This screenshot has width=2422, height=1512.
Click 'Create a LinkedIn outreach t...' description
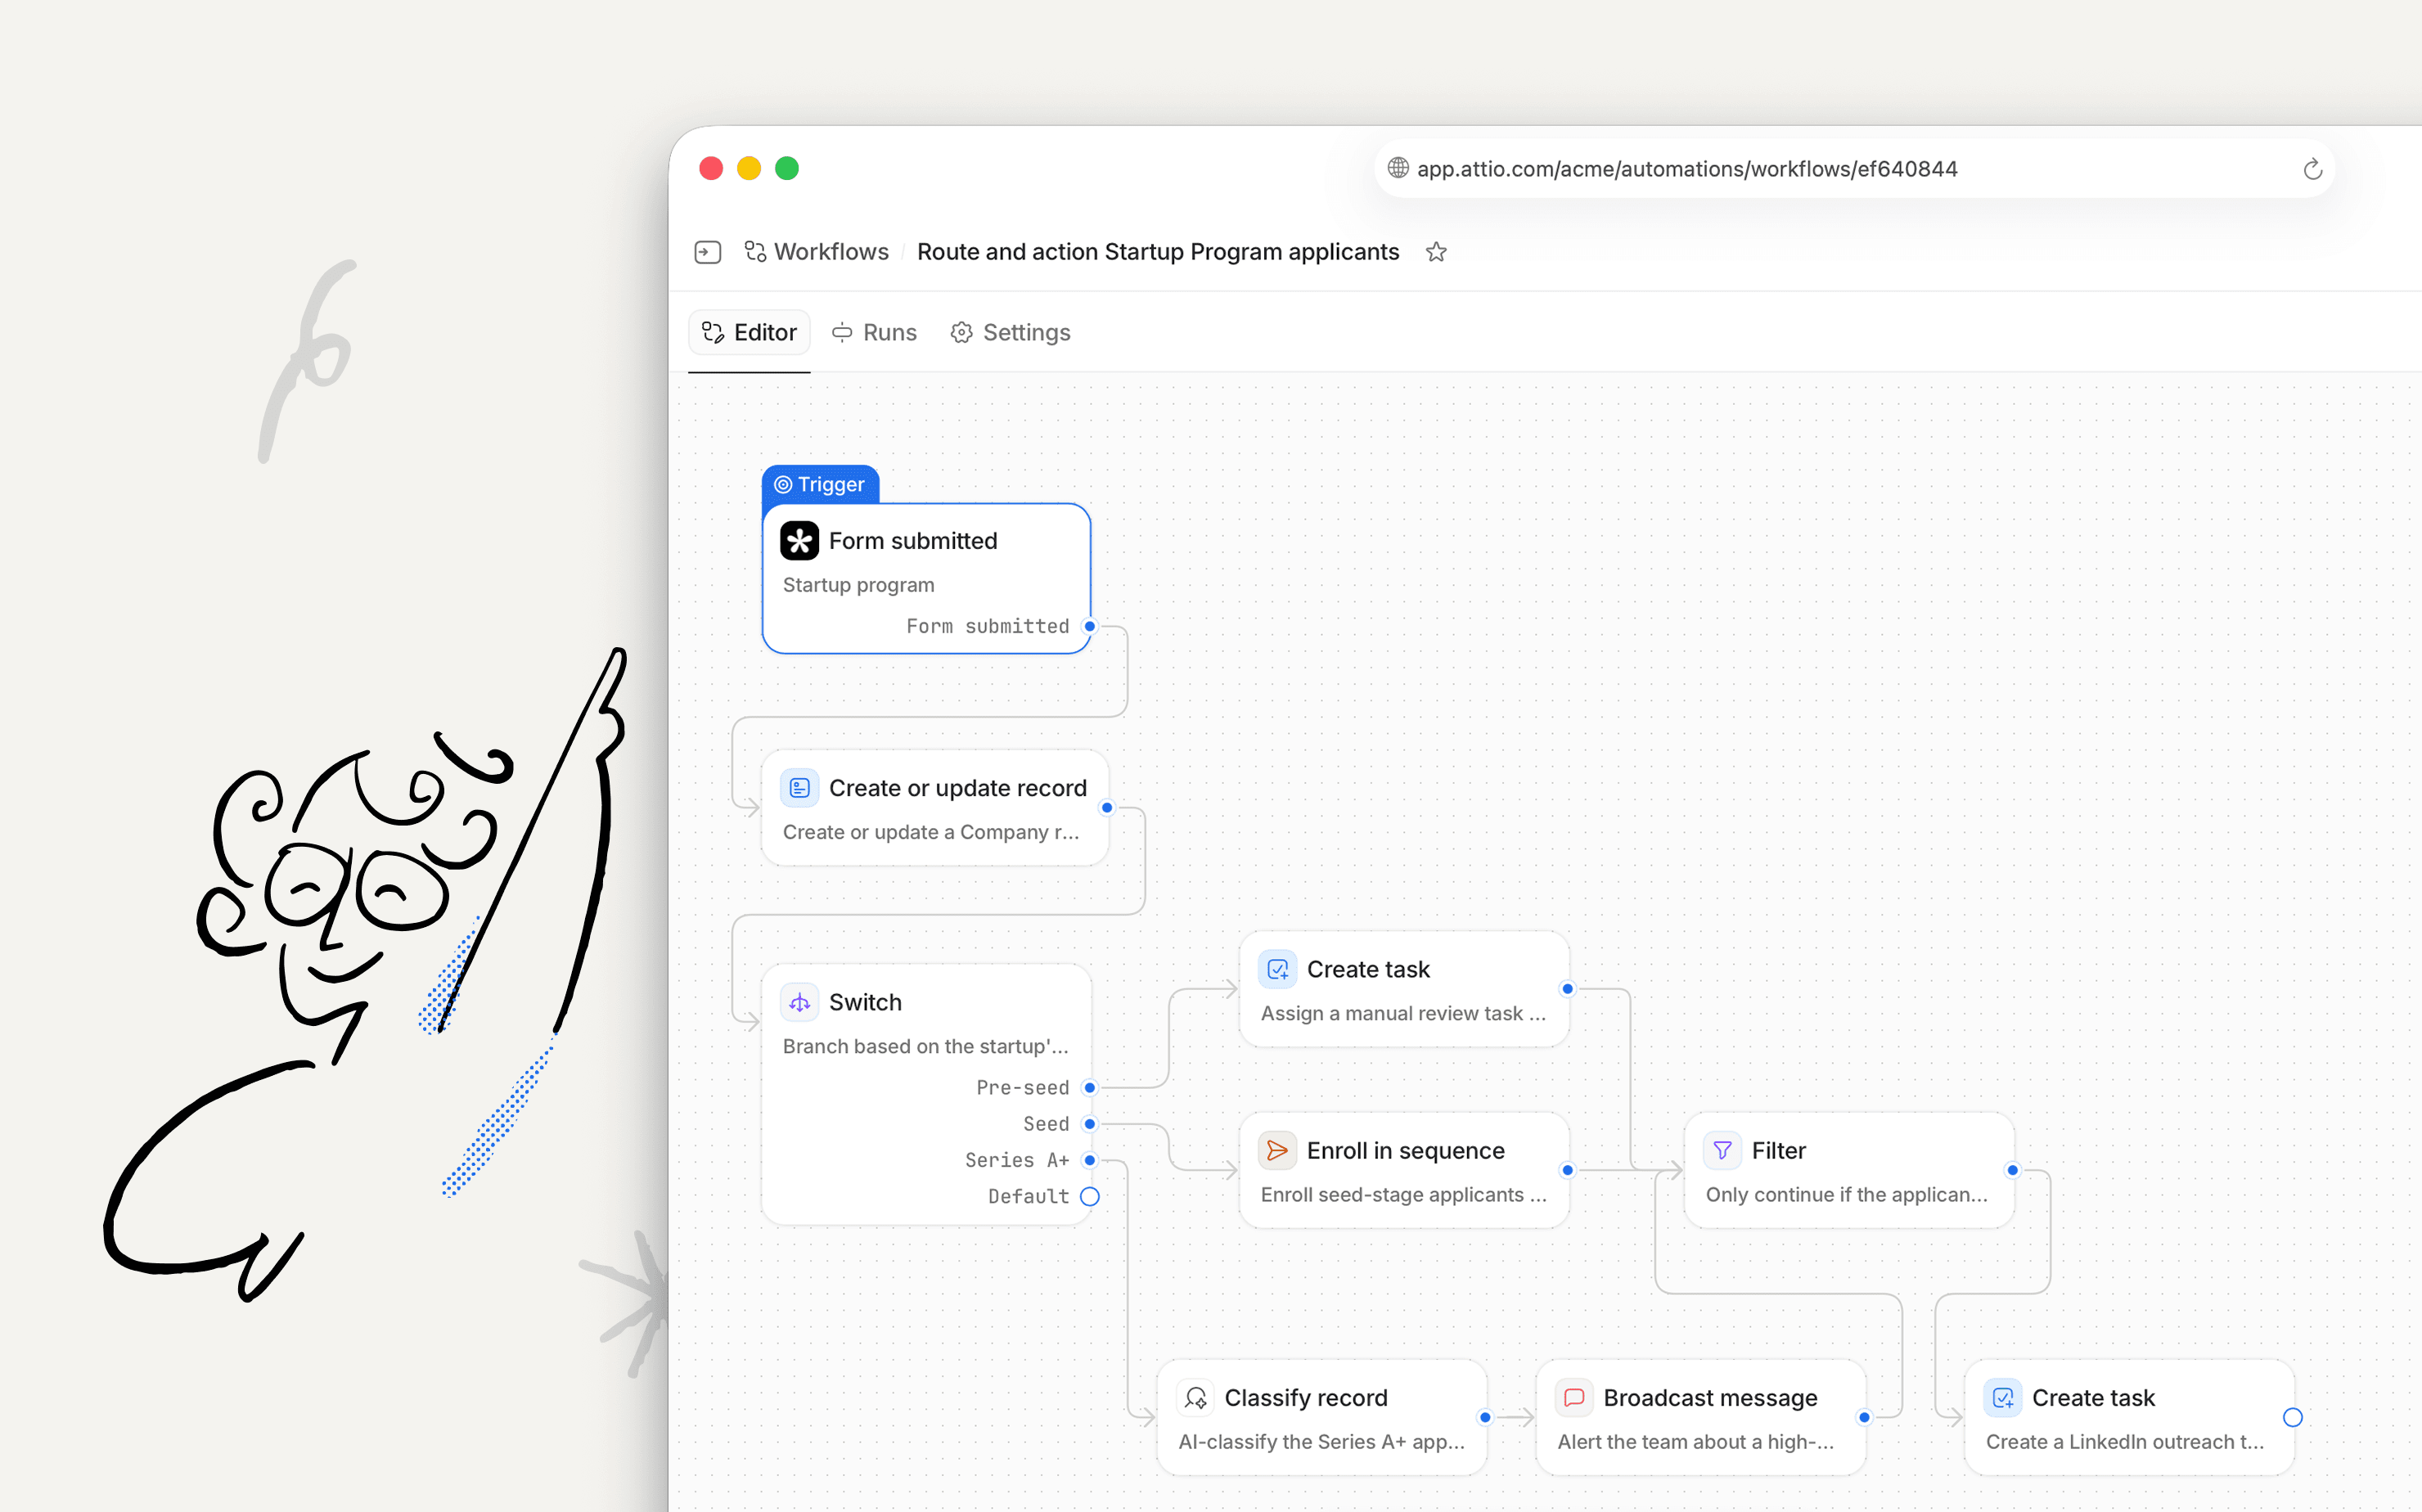pos(2124,1441)
